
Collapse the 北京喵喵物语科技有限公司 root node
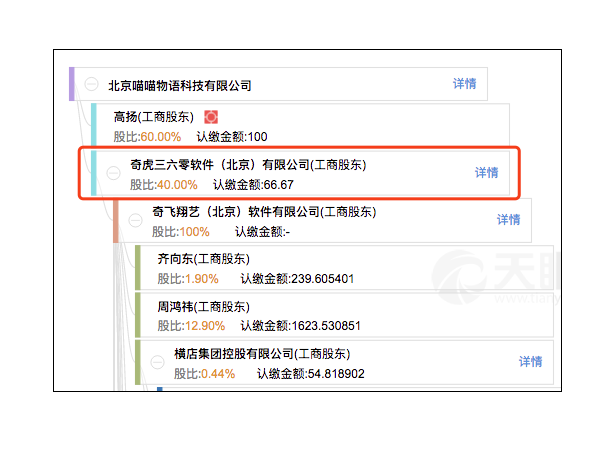(x=91, y=84)
